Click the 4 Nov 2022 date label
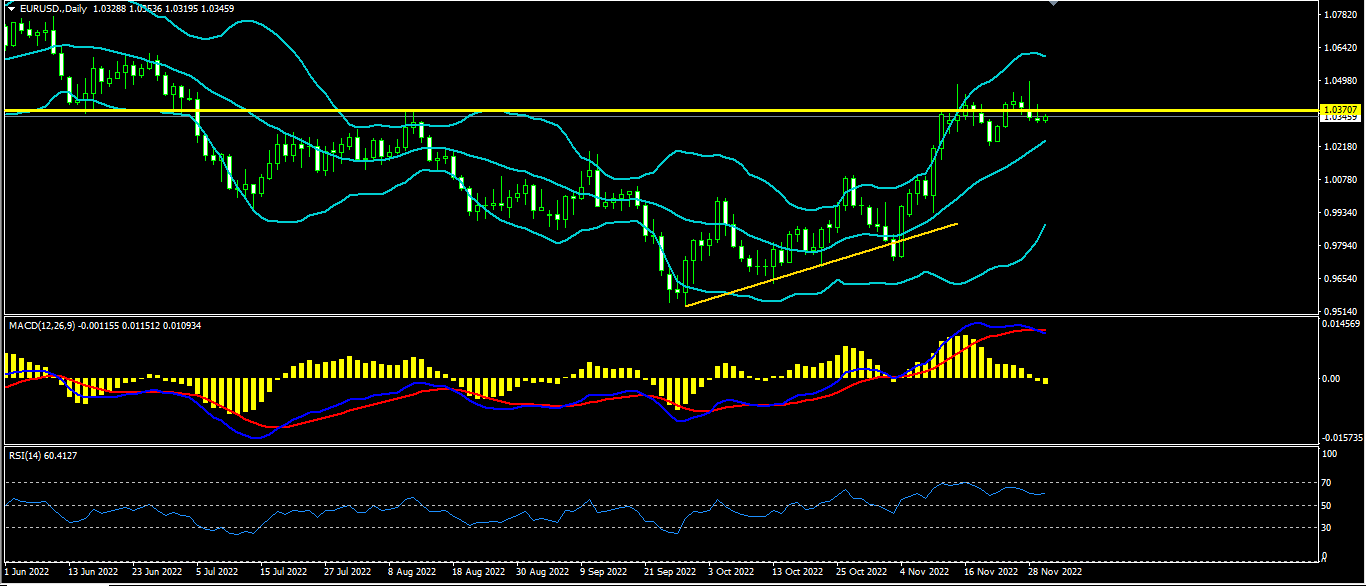Image resolution: width=1366 pixels, height=586 pixels. 925,573
